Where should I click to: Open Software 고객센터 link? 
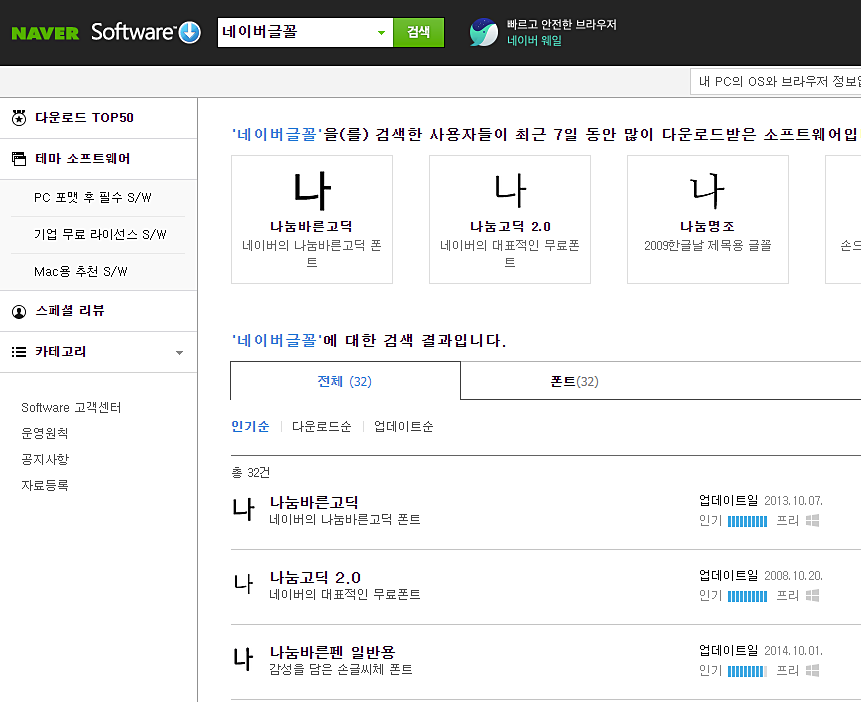pos(71,408)
